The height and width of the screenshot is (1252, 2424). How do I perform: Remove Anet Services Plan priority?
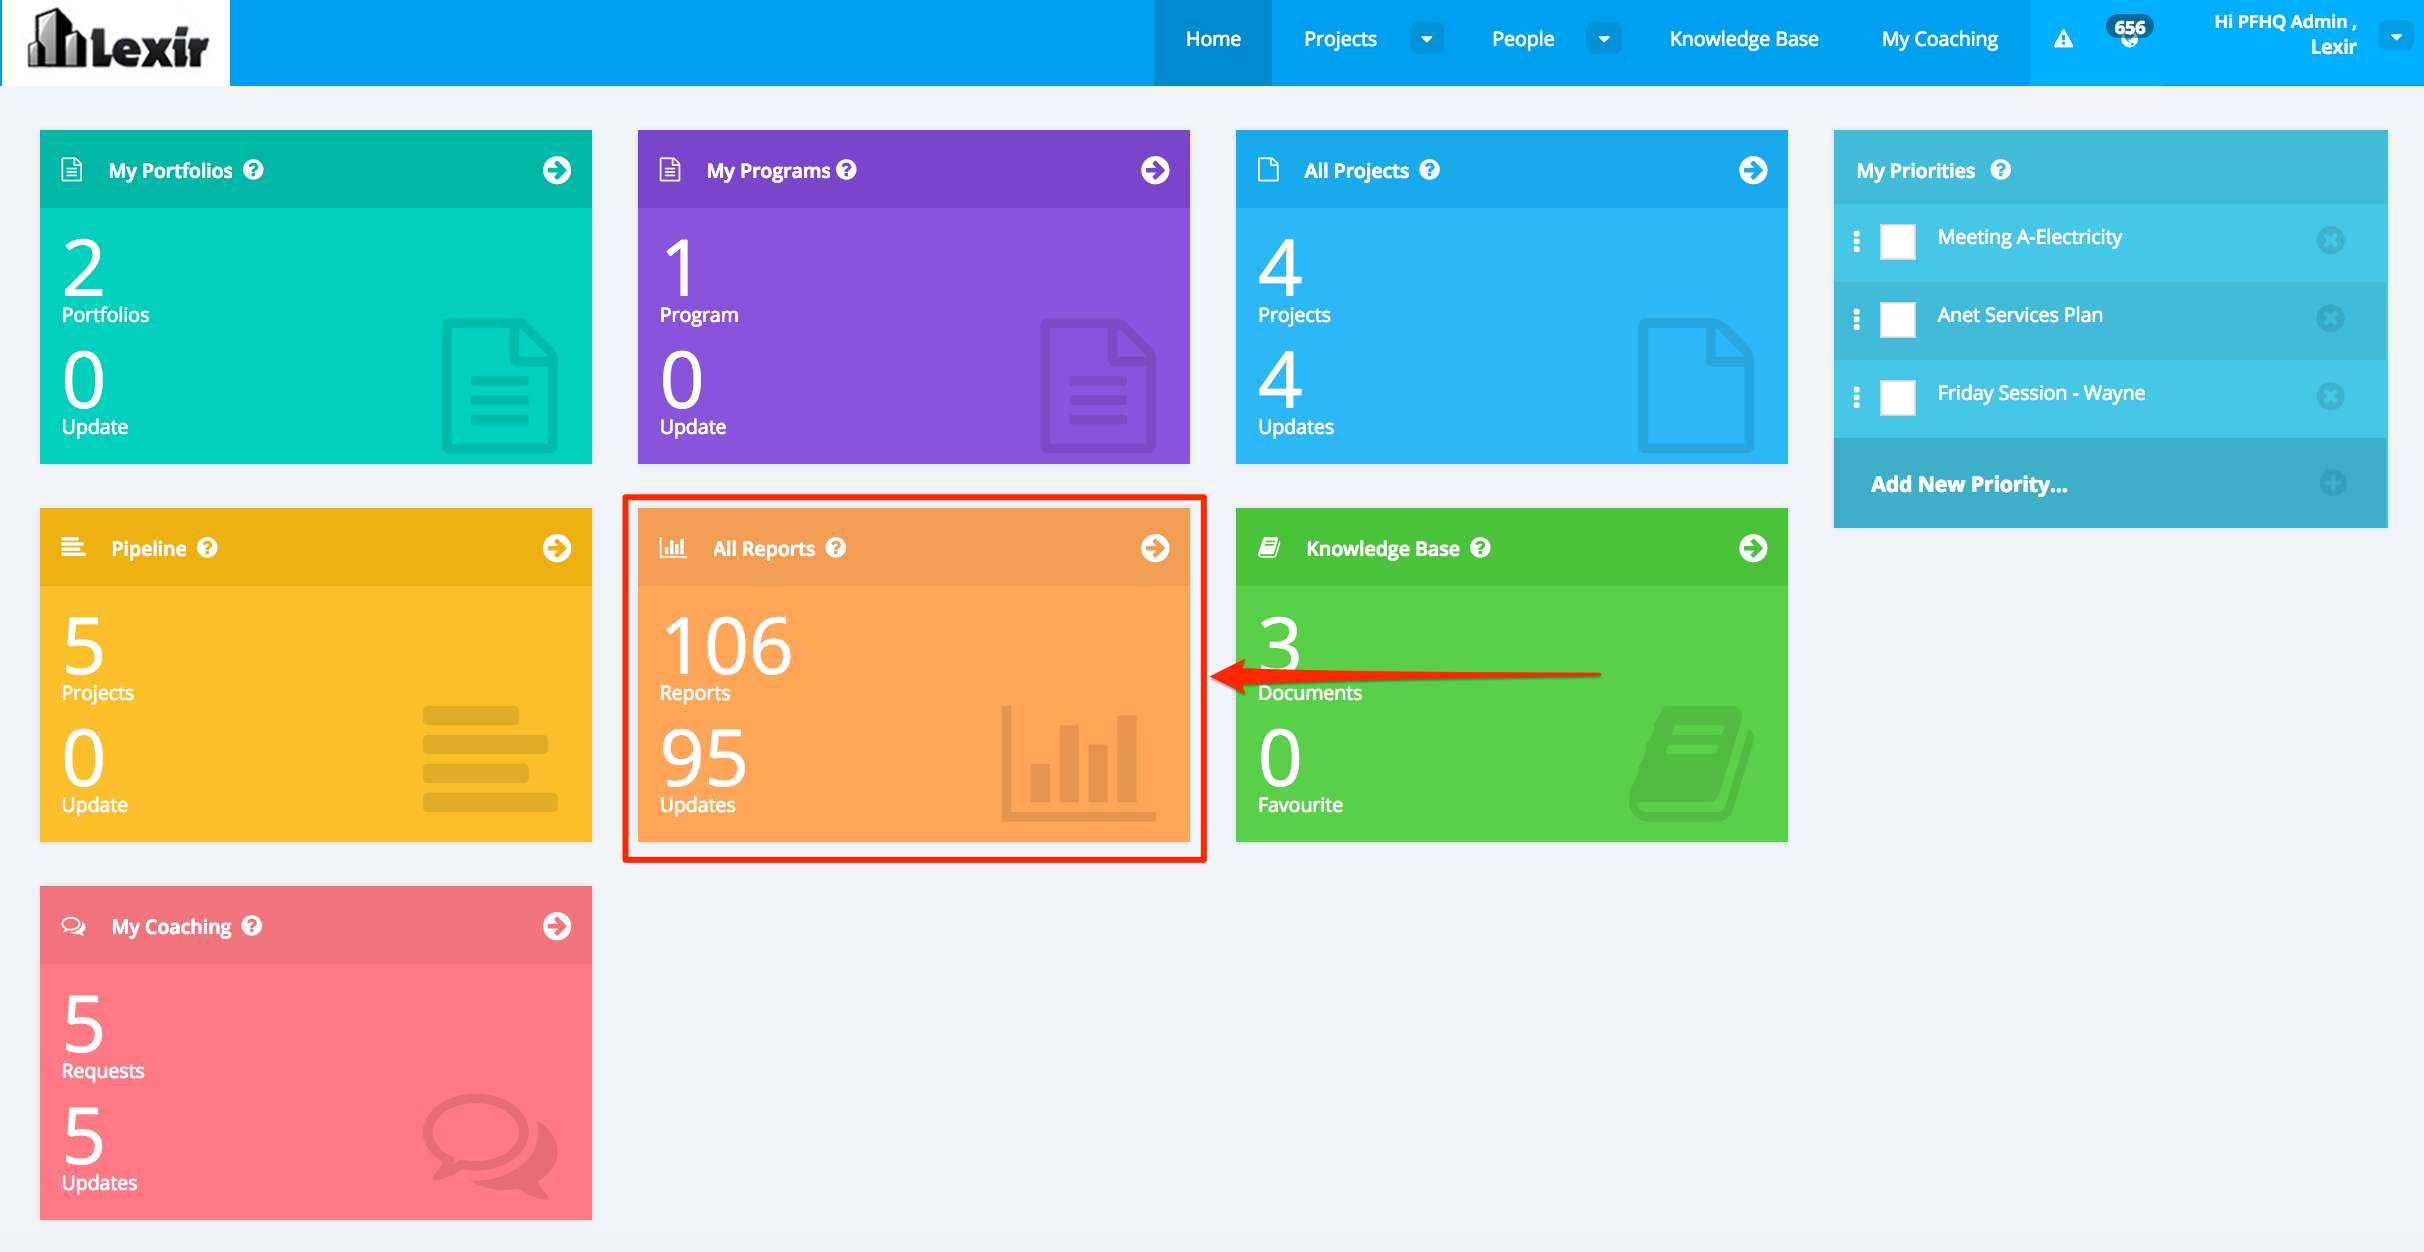(x=2330, y=318)
